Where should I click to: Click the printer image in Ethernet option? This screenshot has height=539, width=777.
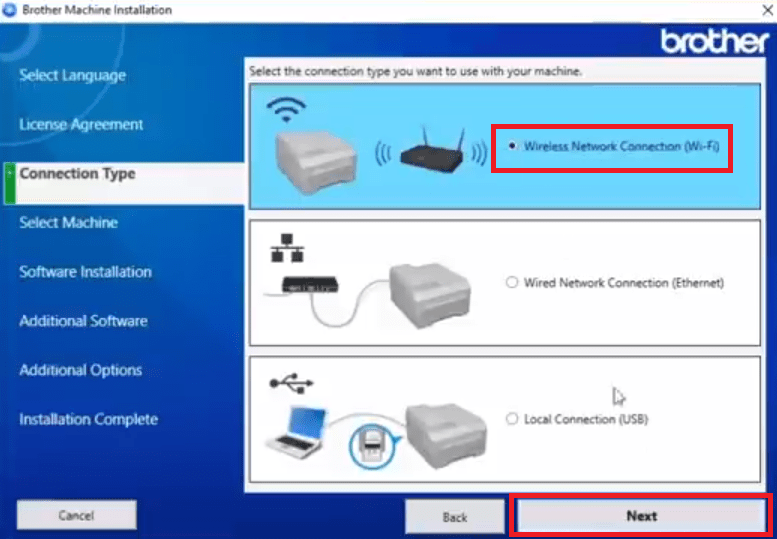(x=430, y=295)
